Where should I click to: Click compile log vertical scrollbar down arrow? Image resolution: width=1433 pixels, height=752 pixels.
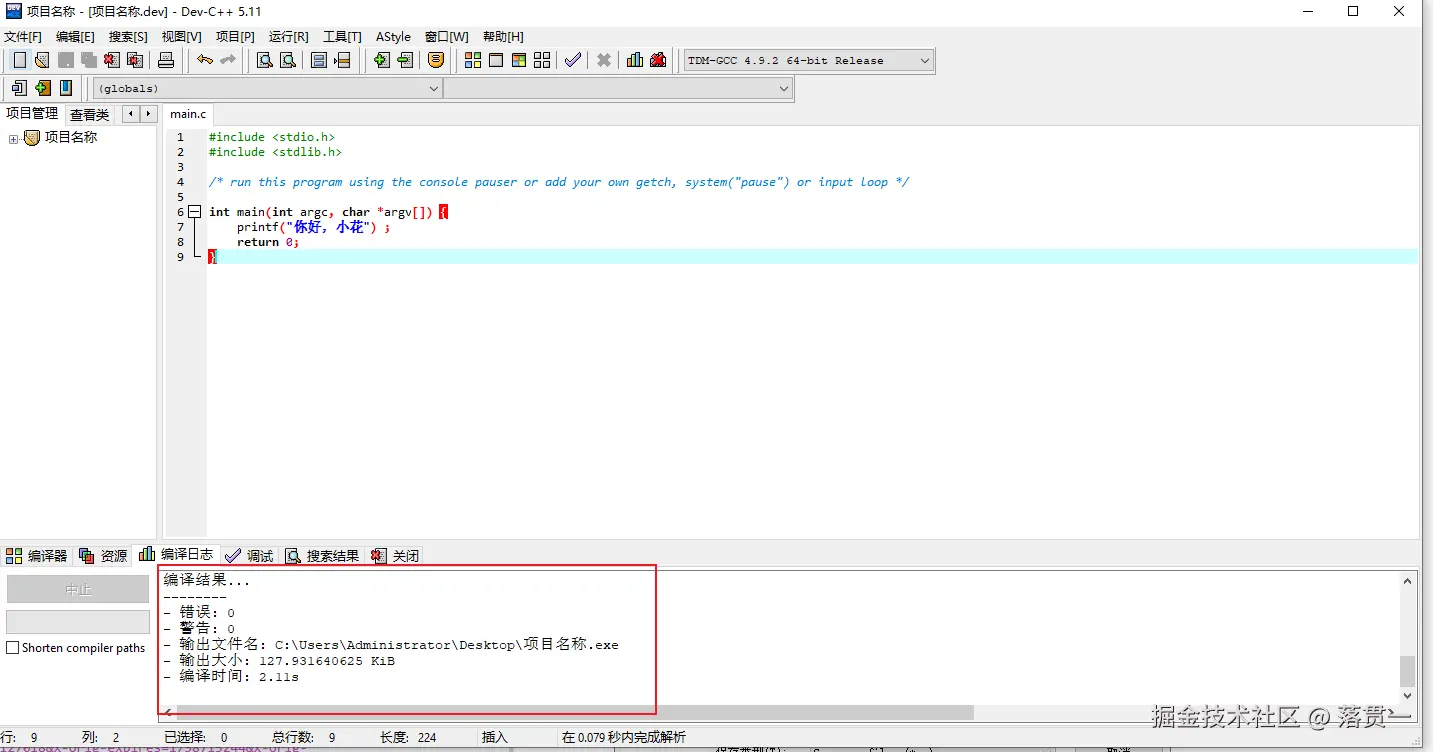(x=1408, y=696)
